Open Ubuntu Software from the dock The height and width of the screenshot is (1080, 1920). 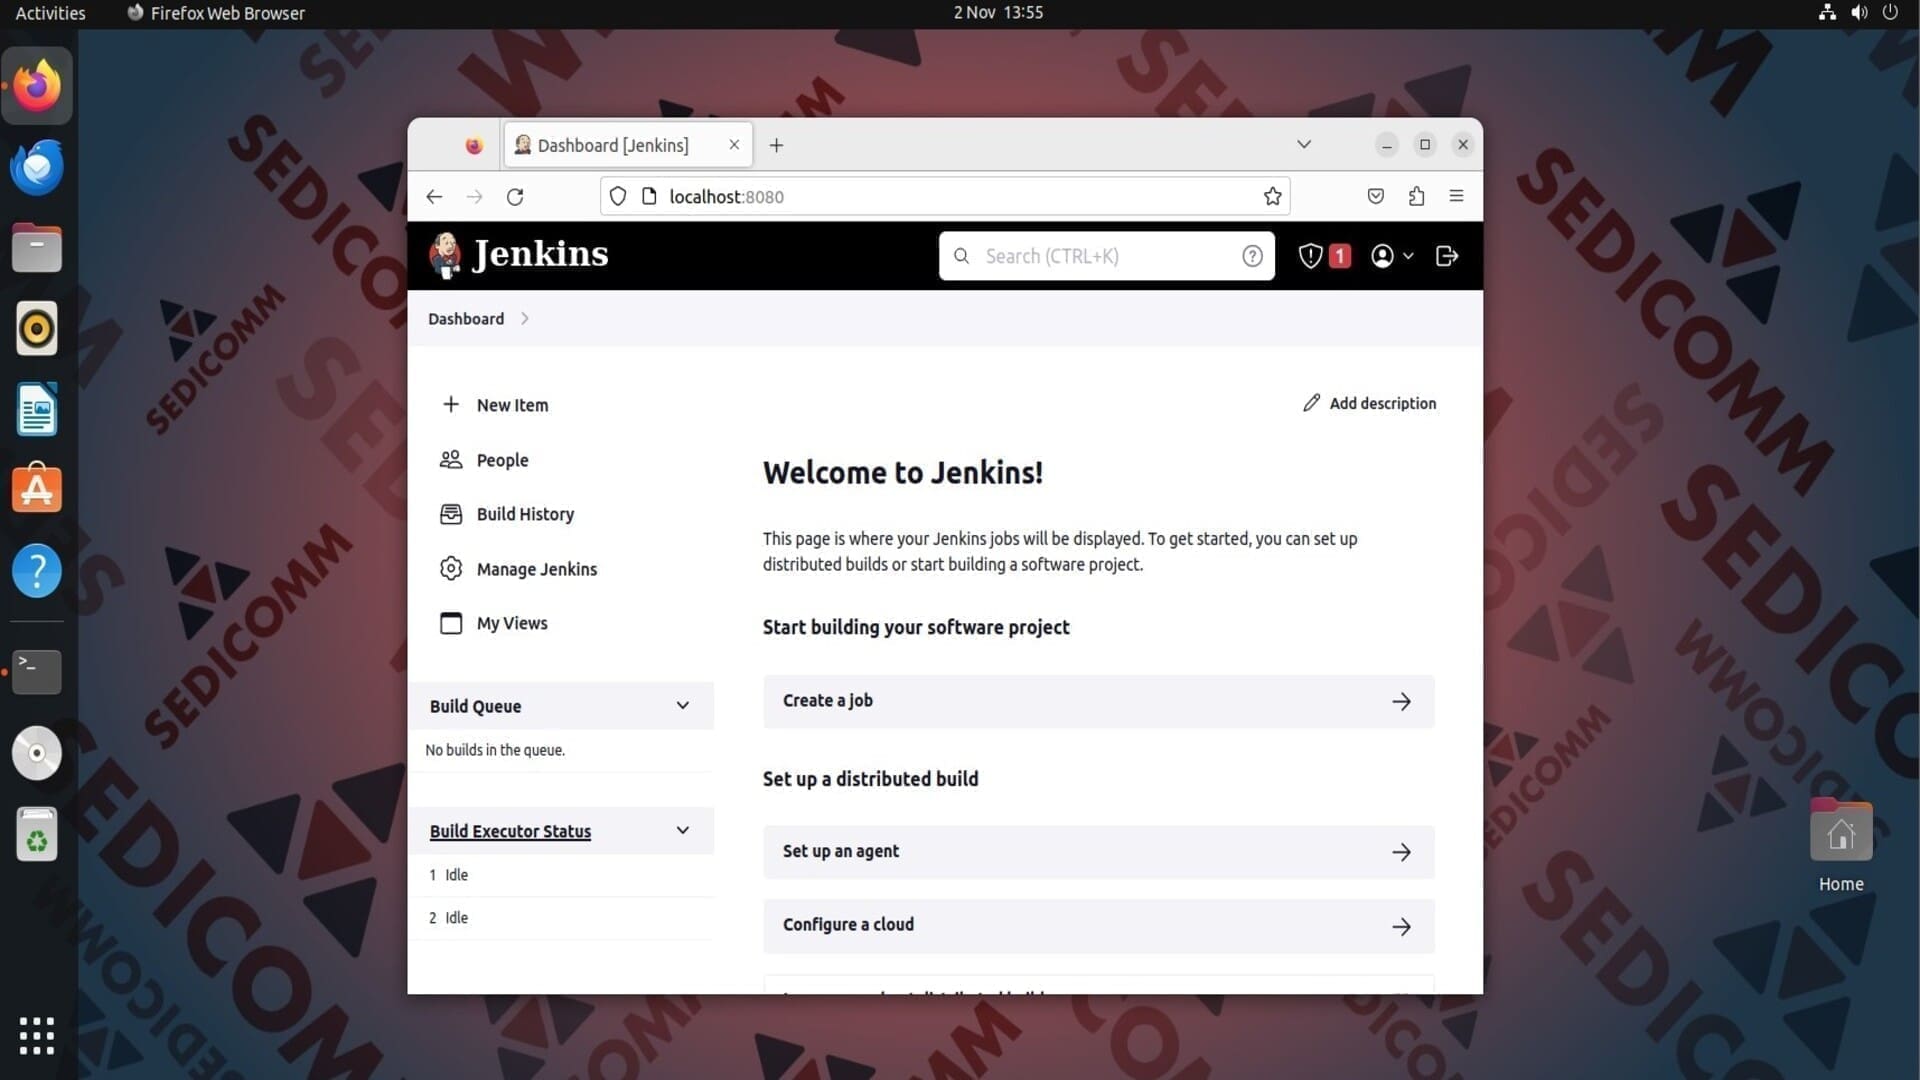tap(37, 490)
